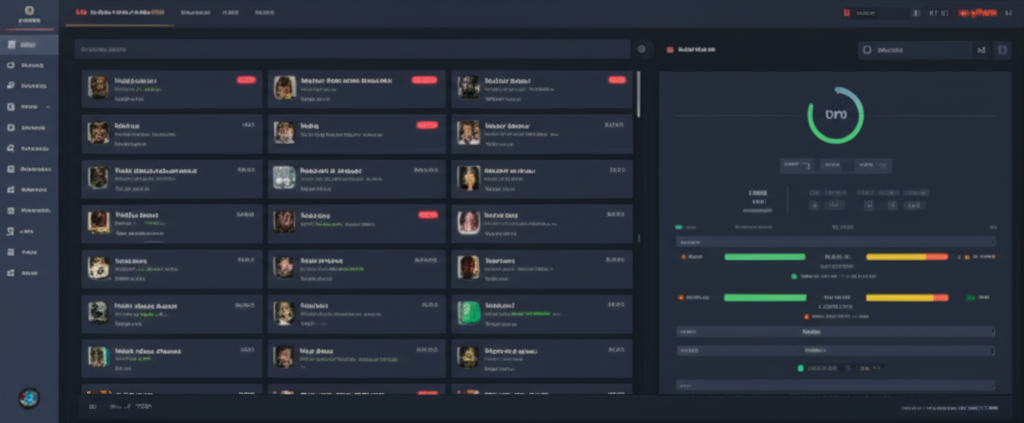The height and width of the screenshot is (423, 1024).
Task: Open the grey-green thumbnail on the third card, middle column
Action: tap(284, 178)
